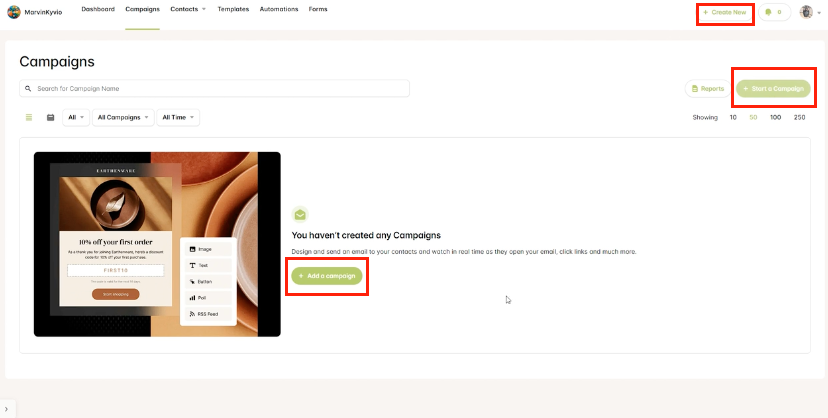Expand the Contacts menu
The image size is (828, 418).
(188, 9)
